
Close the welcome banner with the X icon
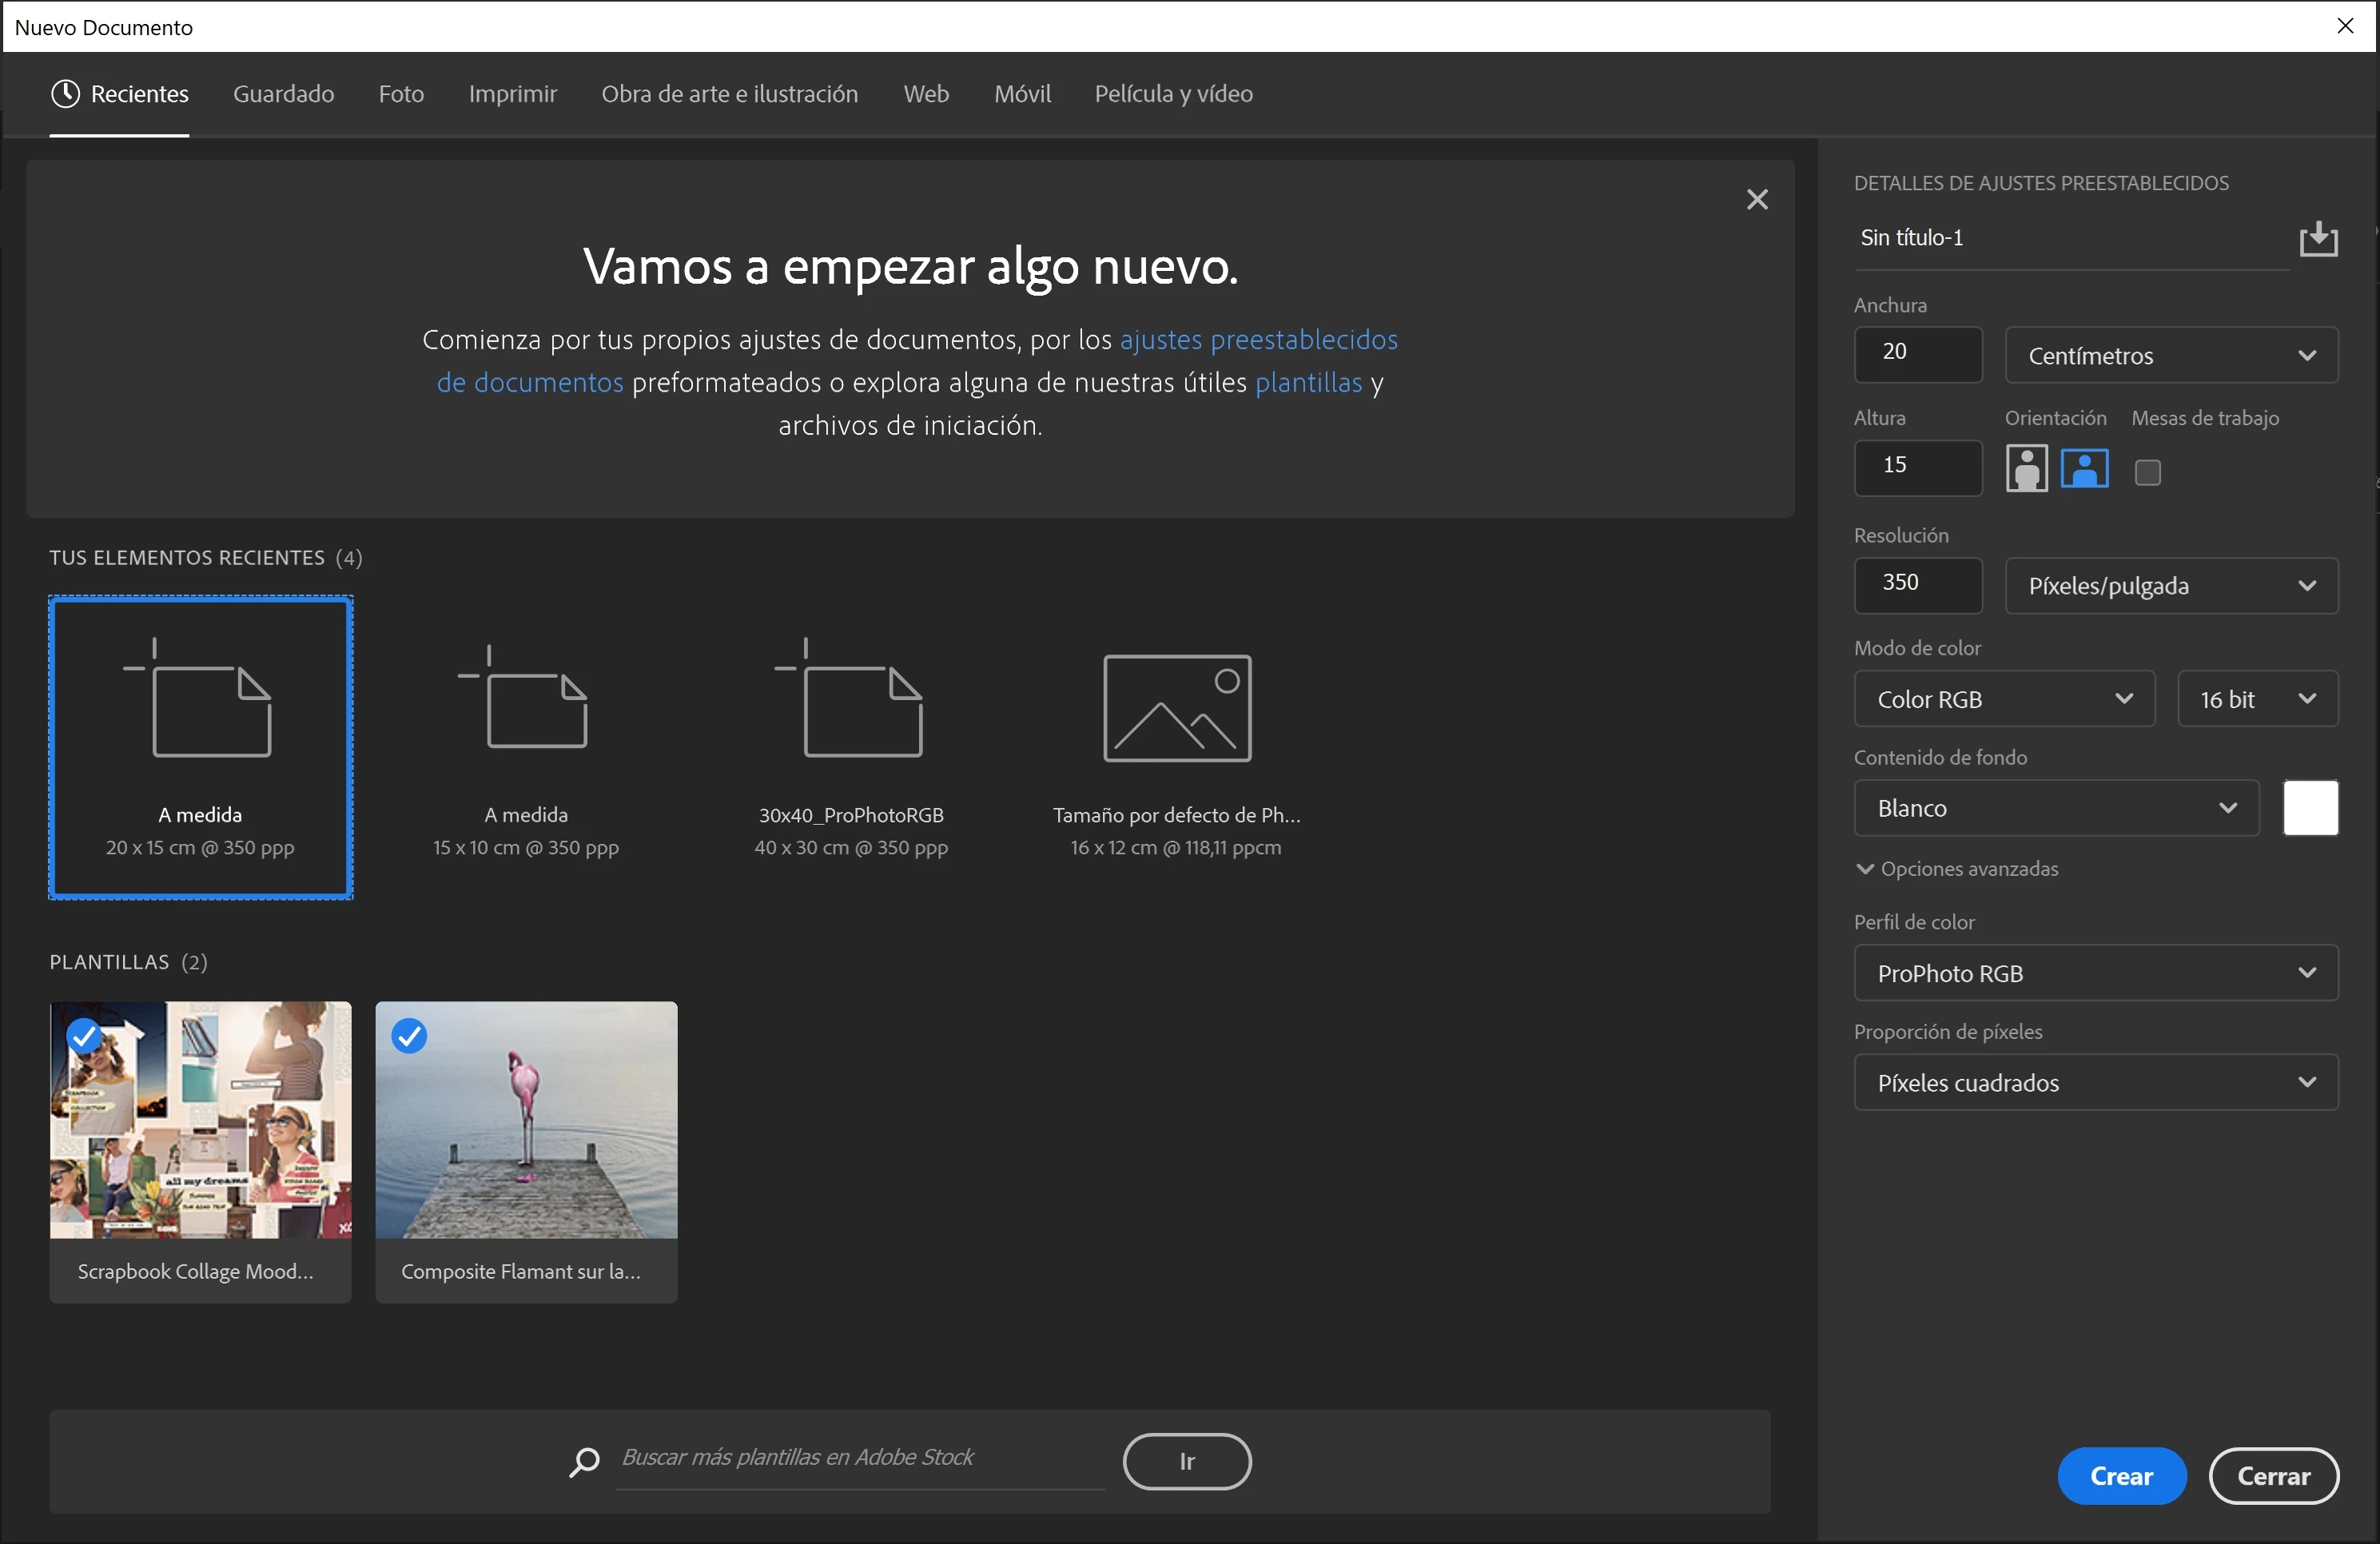click(1756, 200)
